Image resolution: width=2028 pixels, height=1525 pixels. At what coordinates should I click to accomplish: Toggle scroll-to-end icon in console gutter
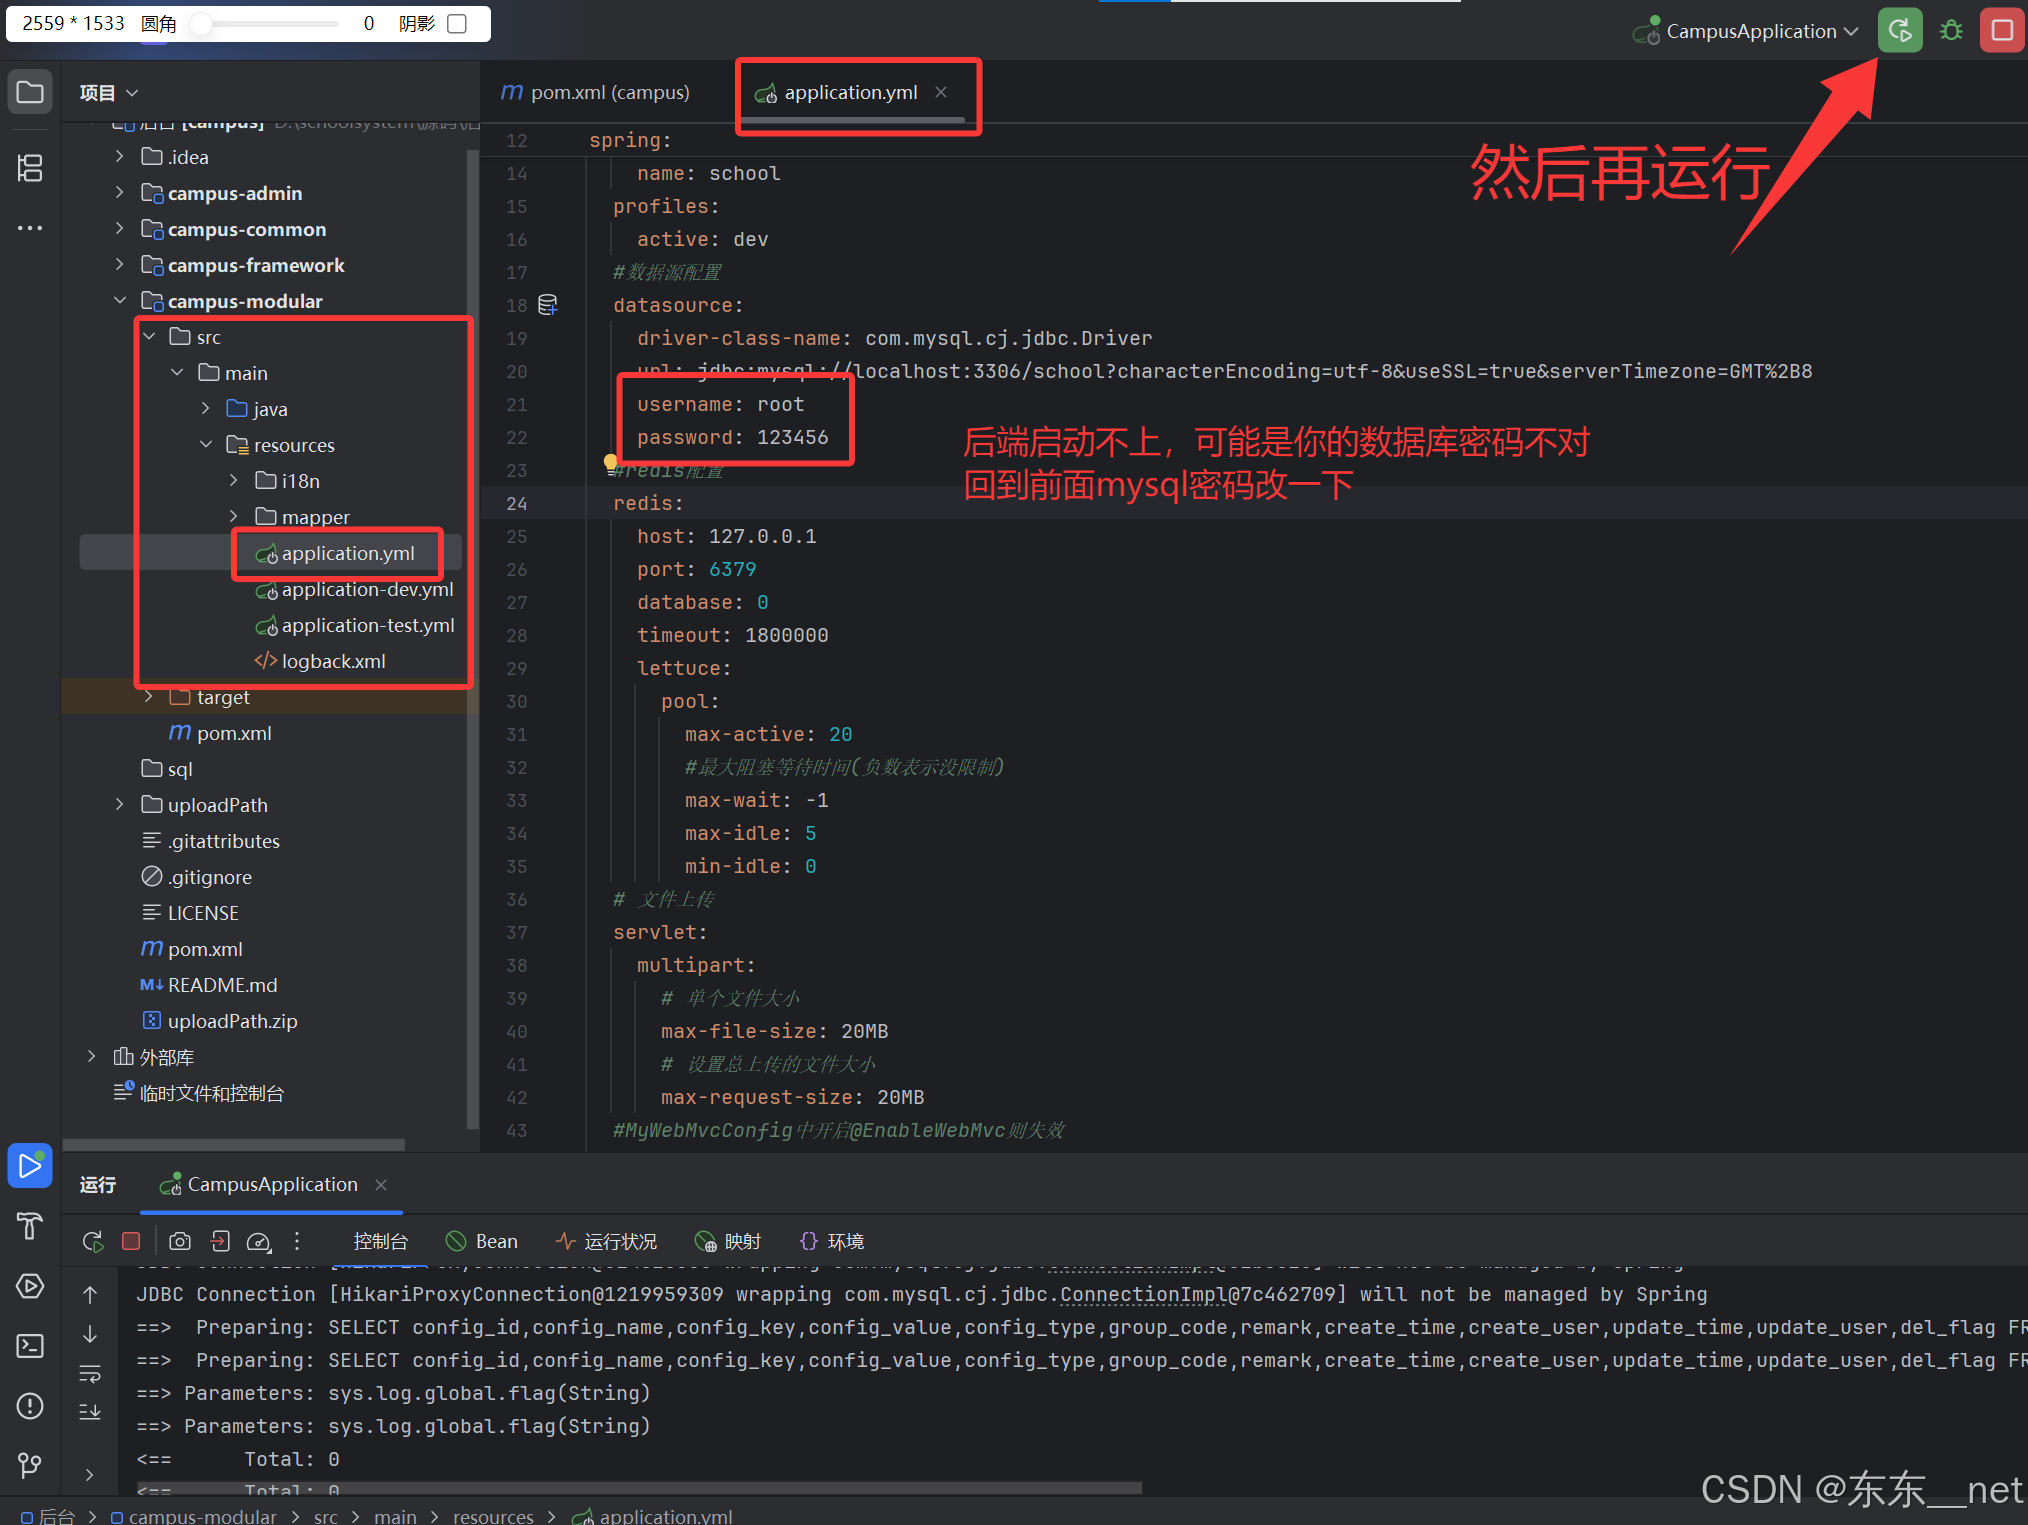point(90,1412)
